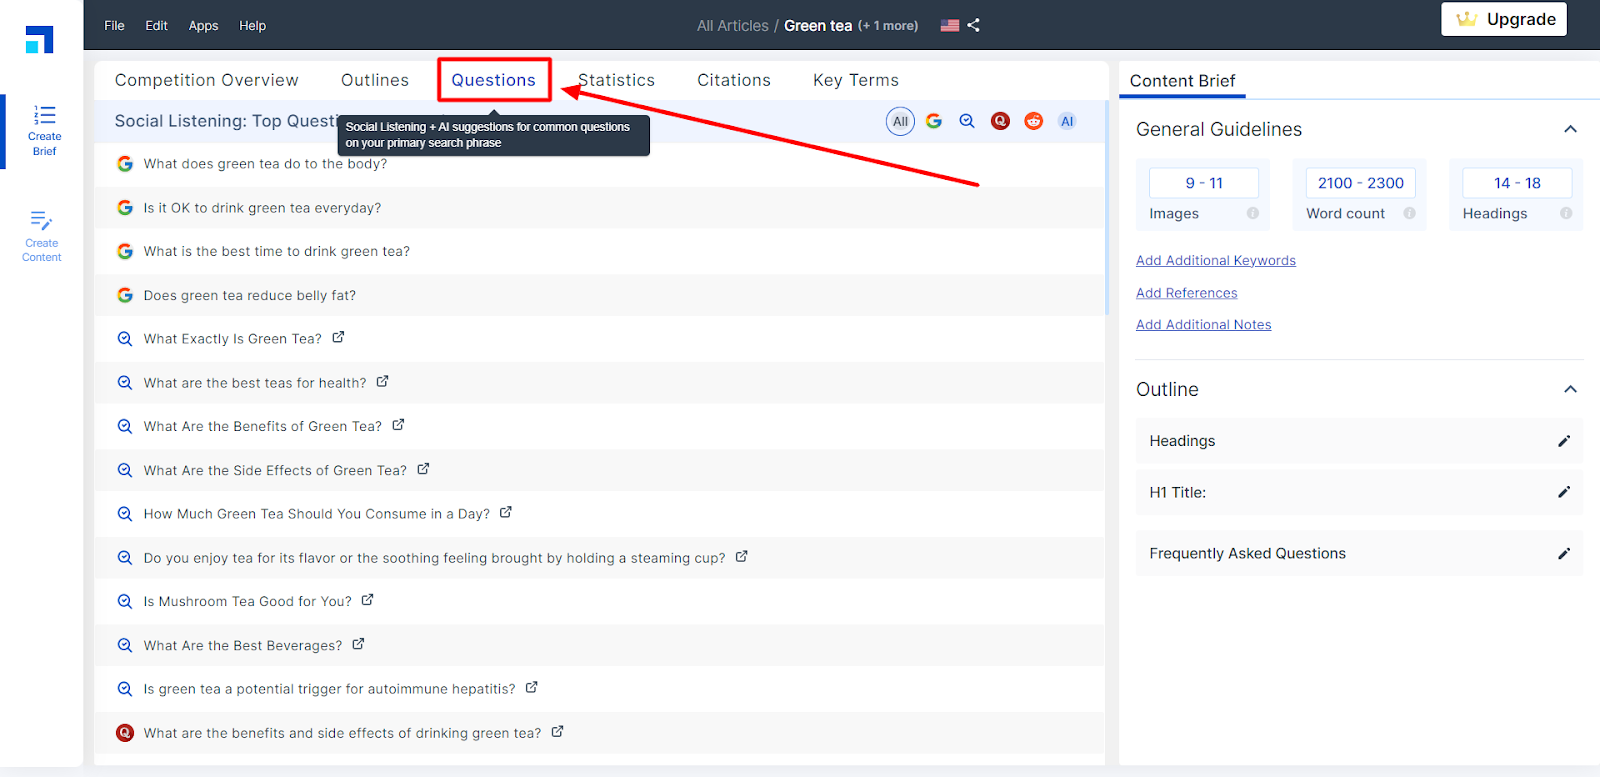Switch to the Competition Overview tab
The image size is (1600, 777).
(x=206, y=80)
